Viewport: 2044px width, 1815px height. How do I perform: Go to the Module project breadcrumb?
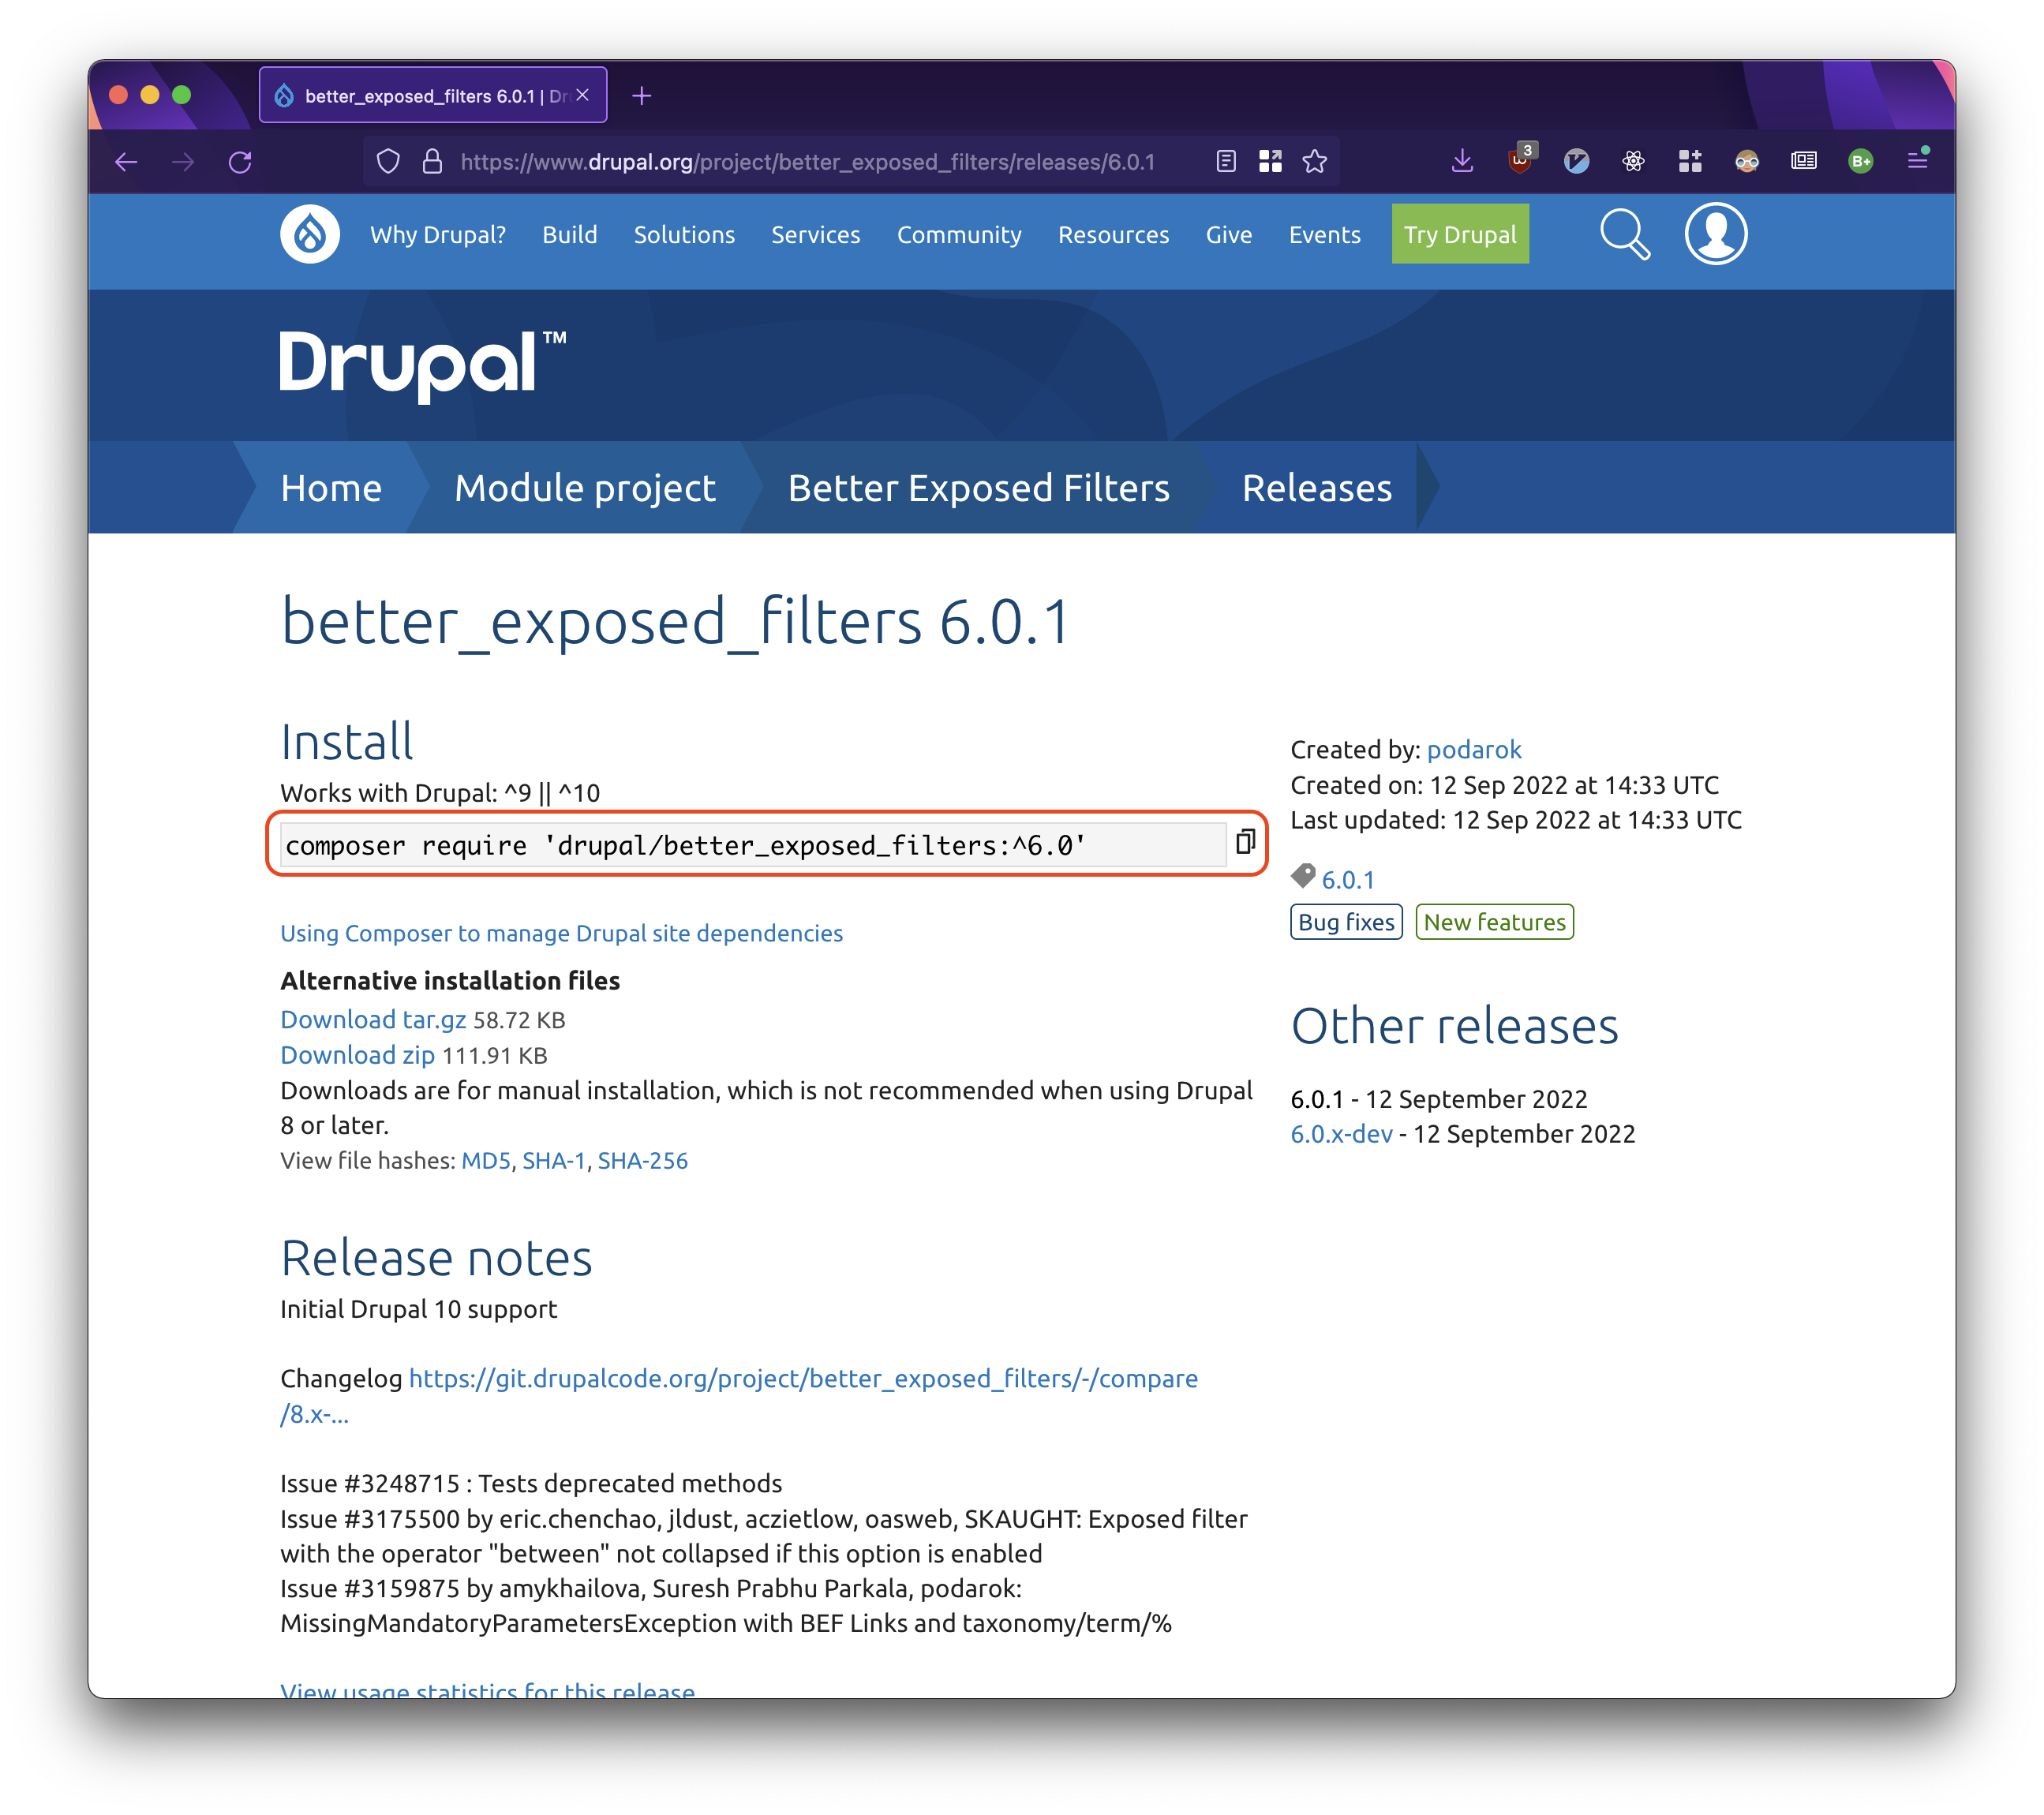[585, 488]
